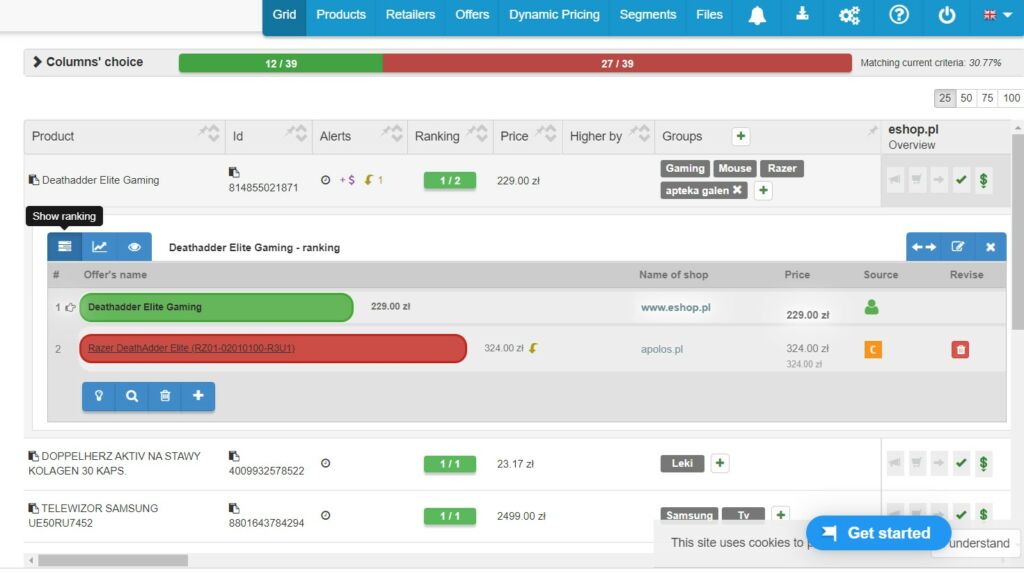Toggle green checkmark in DOPPELHERZ eshop.pl cell
The width and height of the screenshot is (1024, 574).
click(x=961, y=463)
